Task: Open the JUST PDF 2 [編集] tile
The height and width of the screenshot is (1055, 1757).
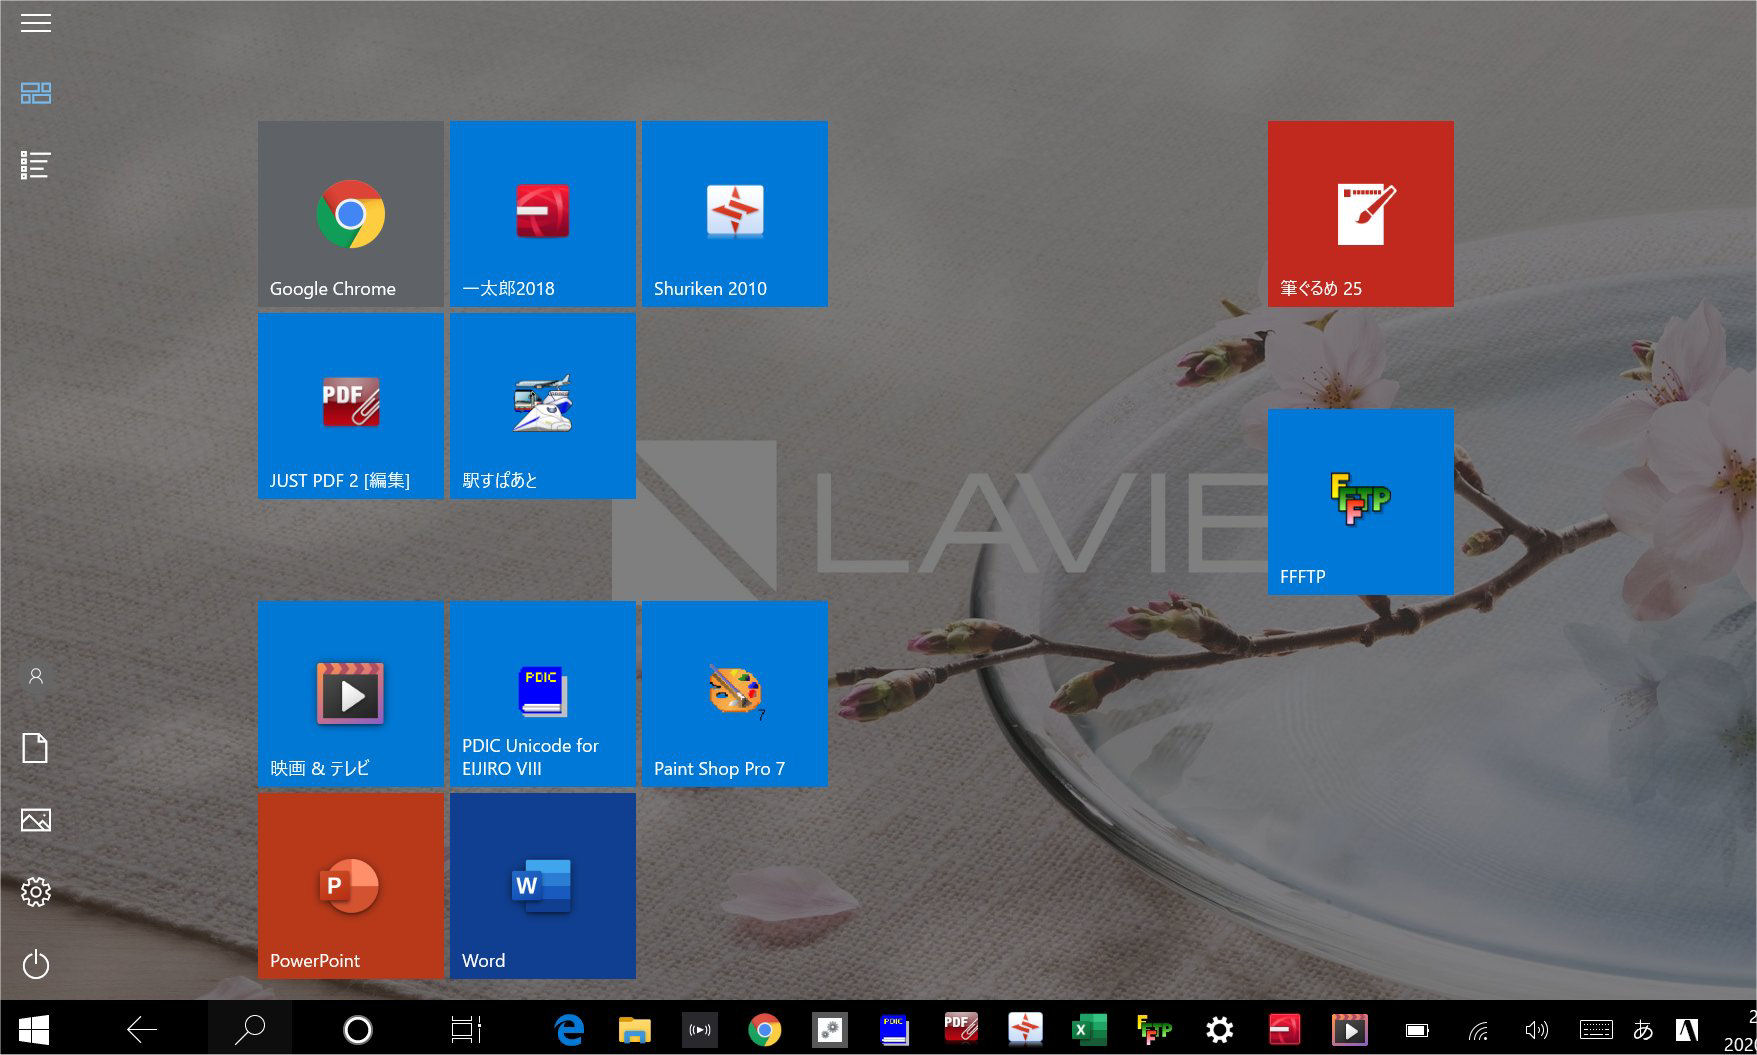Action: [x=350, y=405]
